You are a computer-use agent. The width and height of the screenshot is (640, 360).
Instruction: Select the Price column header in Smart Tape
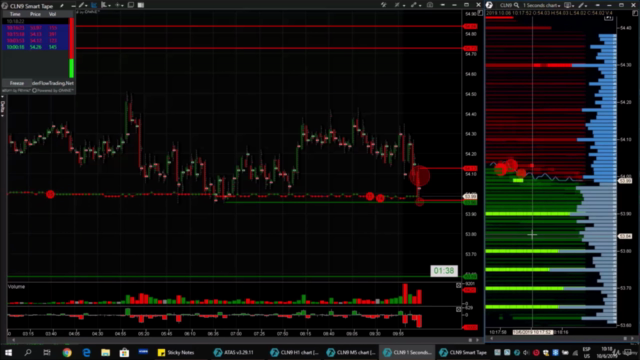pos(35,14)
